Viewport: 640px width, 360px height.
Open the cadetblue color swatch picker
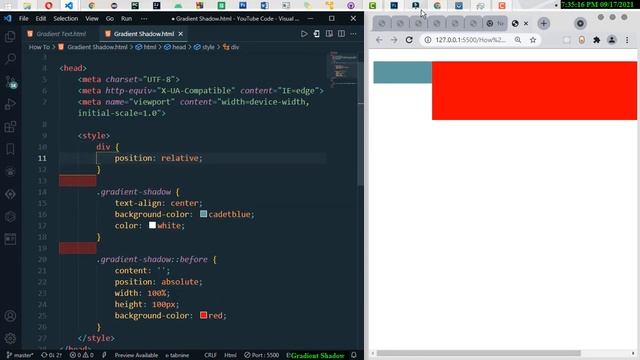pyautogui.click(x=203, y=214)
